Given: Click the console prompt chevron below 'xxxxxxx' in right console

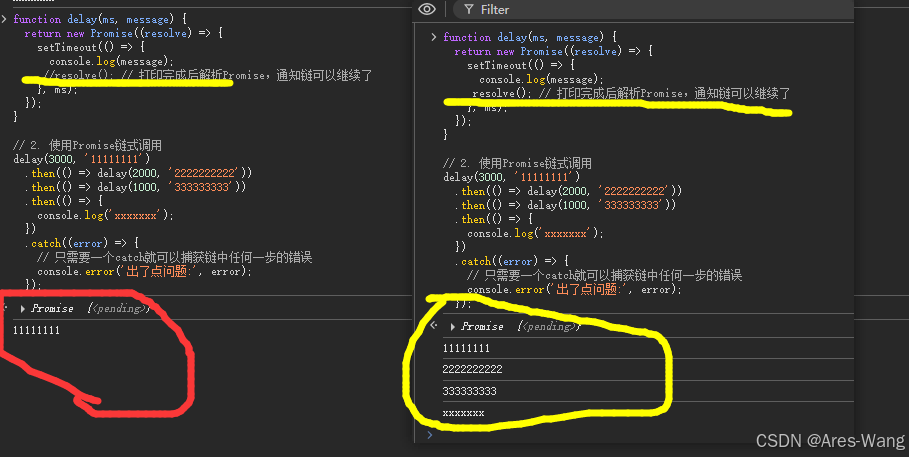Looking at the screenshot, I should (x=430, y=434).
